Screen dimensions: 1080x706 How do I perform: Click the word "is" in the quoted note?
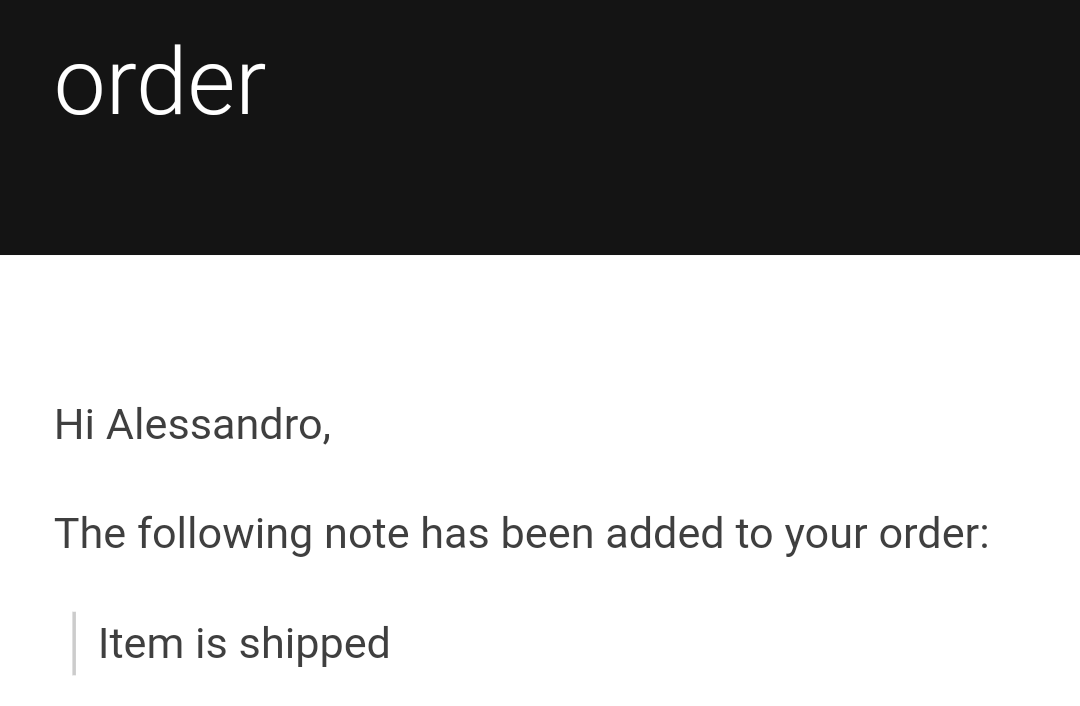(x=211, y=644)
